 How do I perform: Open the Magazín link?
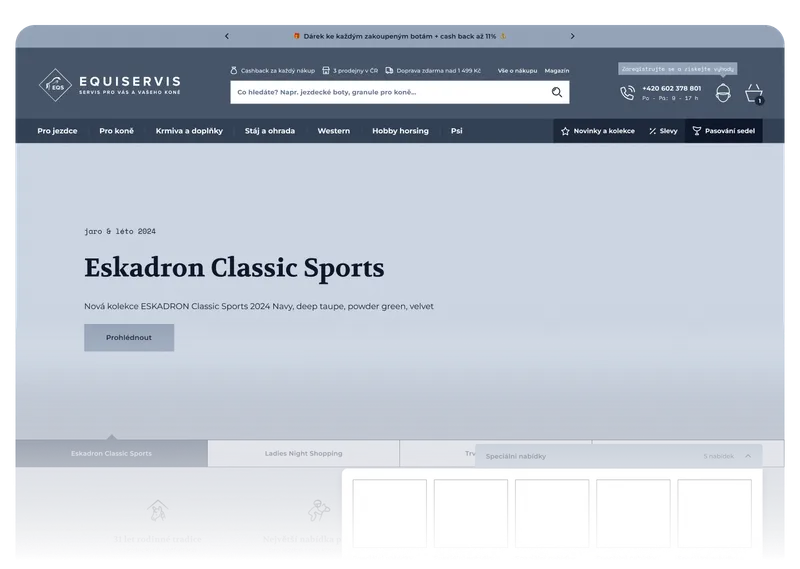pyautogui.click(x=557, y=71)
